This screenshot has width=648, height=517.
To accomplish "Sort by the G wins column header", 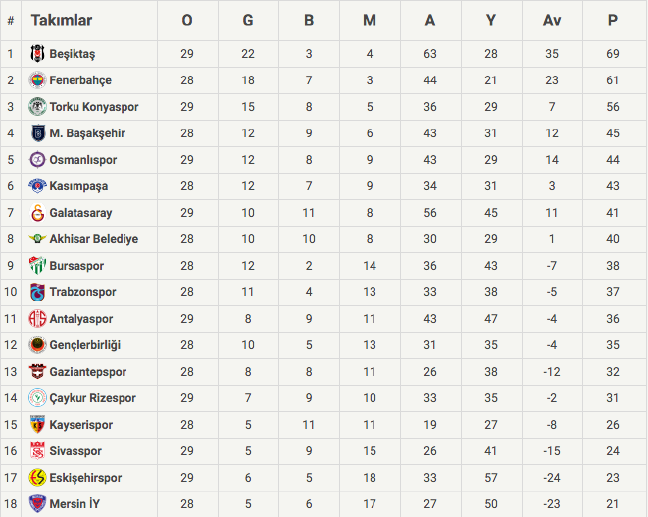I will pos(248,20).
